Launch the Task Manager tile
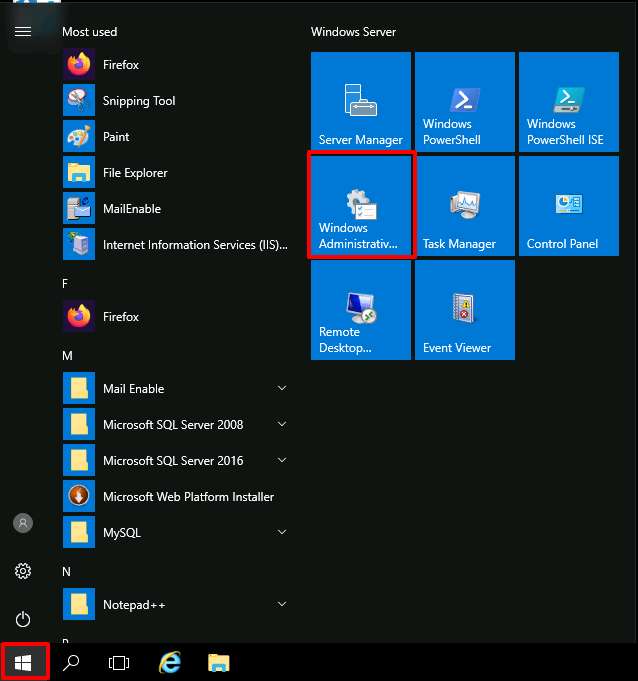The height and width of the screenshot is (681, 638). (465, 206)
